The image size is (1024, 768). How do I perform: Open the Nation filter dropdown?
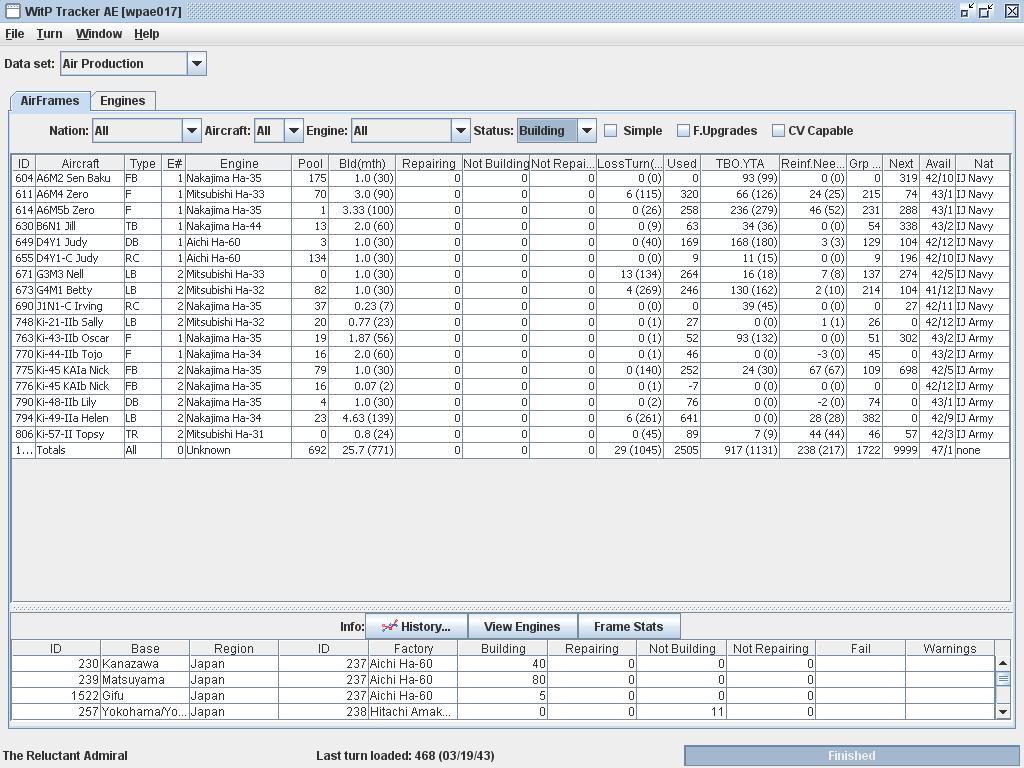(191, 131)
